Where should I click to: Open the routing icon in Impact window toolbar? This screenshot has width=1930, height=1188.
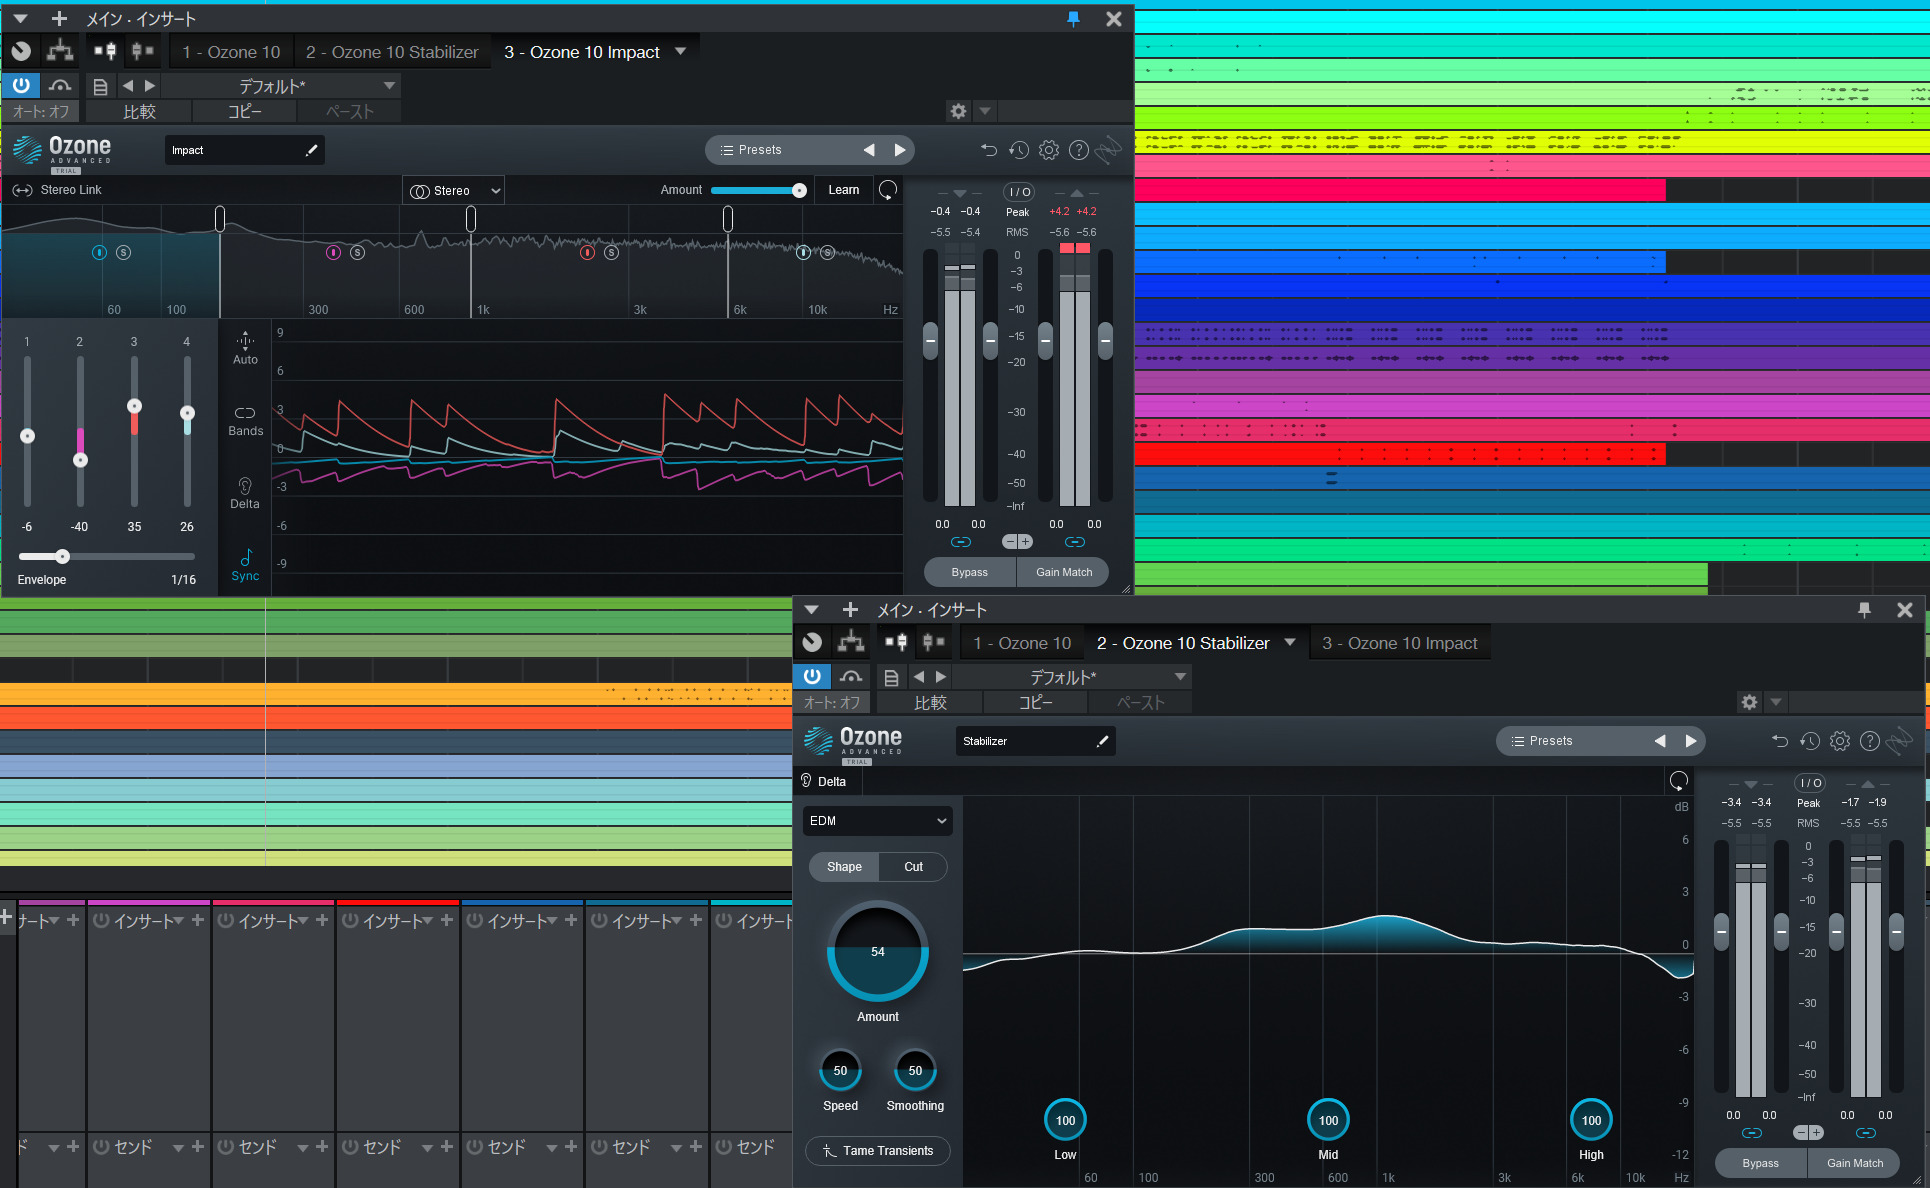(60, 51)
